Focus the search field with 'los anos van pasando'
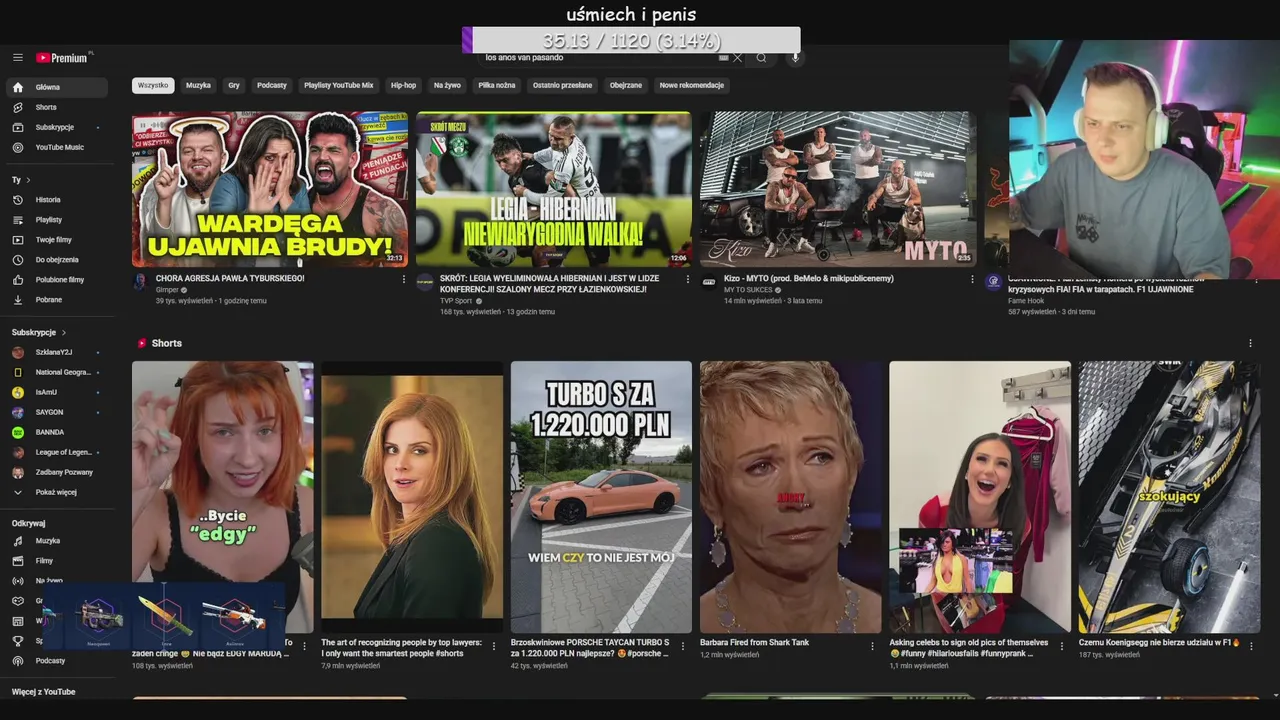The height and width of the screenshot is (720, 1280). coord(600,58)
